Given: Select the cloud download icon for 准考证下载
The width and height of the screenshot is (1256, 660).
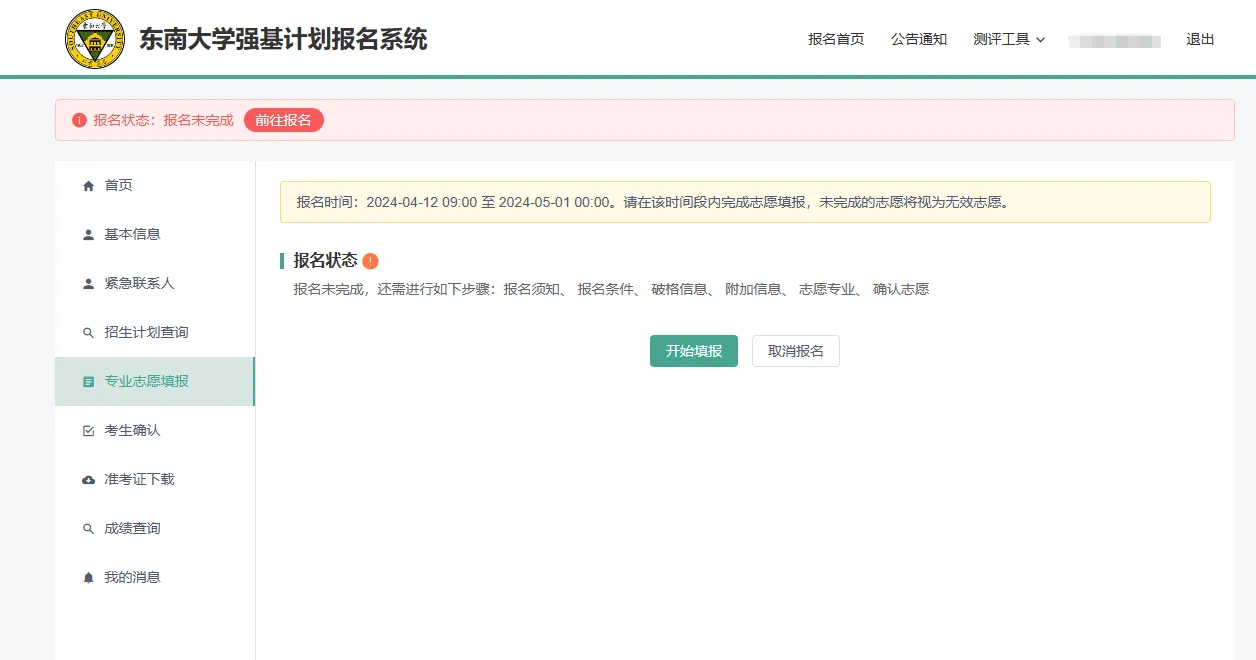Looking at the screenshot, I should (x=88, y=479).
